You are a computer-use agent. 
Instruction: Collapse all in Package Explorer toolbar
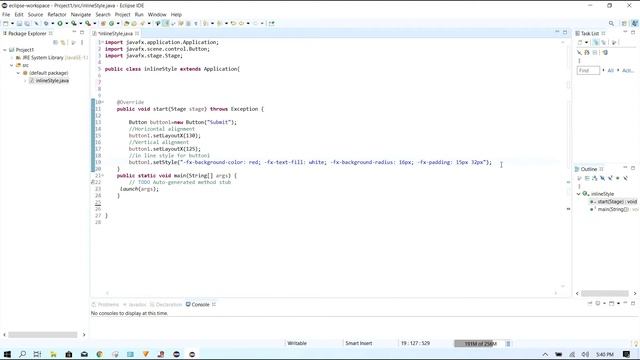tap(56, 42)
